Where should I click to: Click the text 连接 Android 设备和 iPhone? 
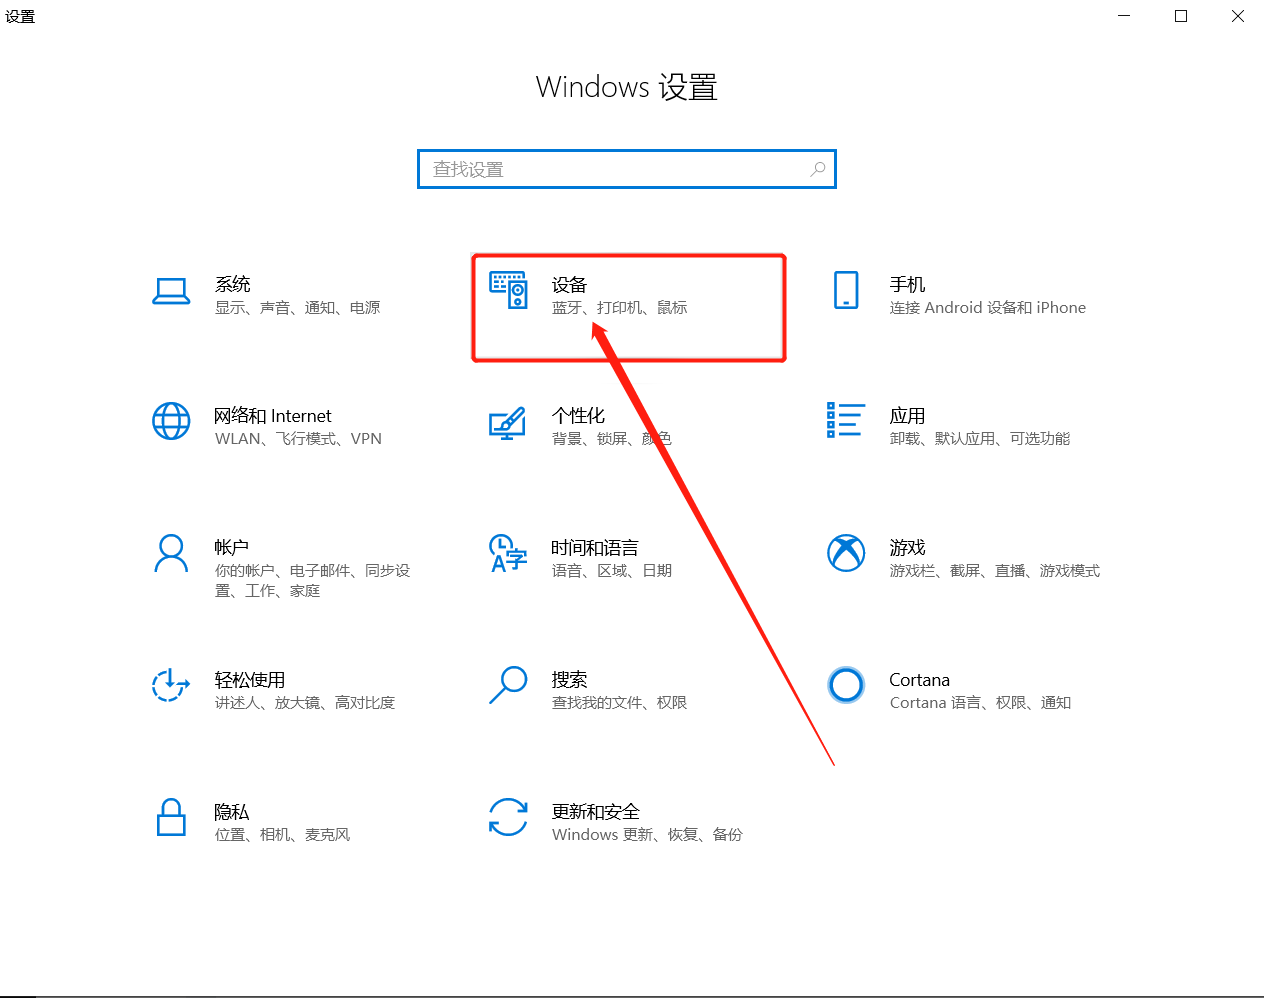pyautogui.click(x=988, y=308)
